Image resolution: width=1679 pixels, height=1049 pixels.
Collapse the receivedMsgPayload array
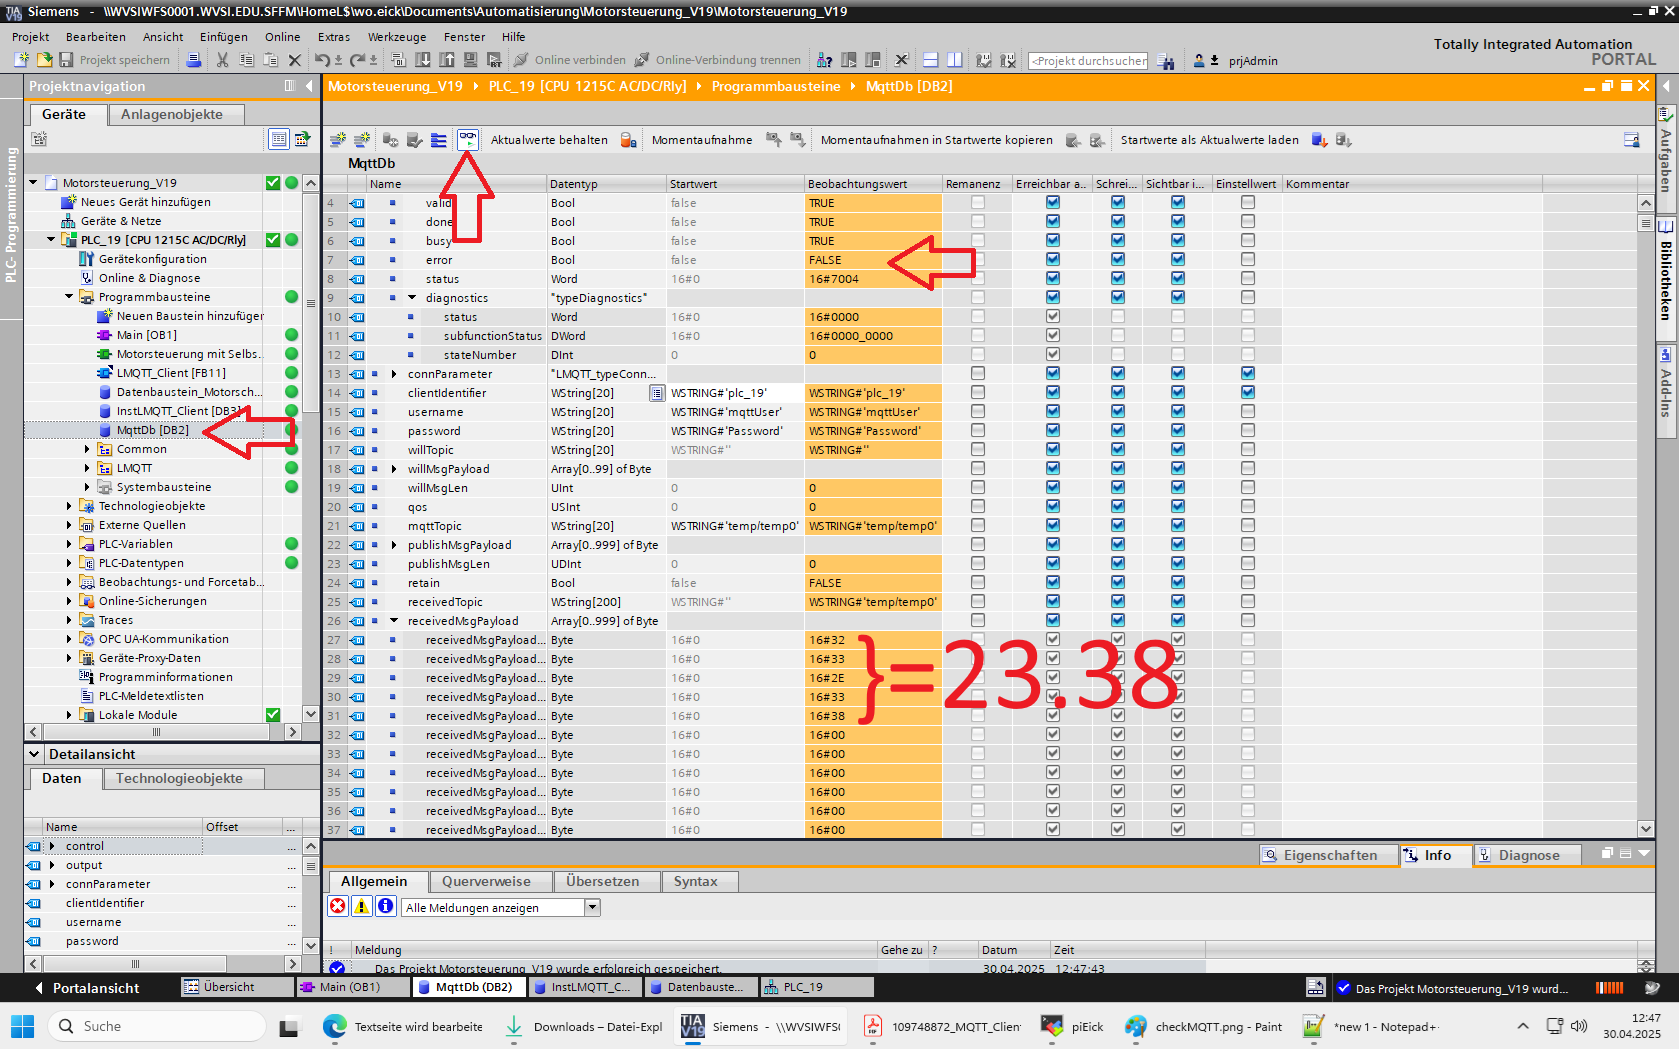click(394, 621)
